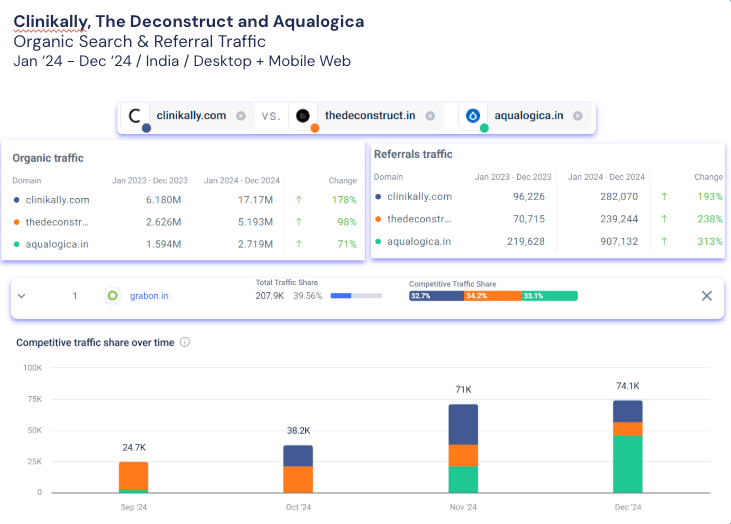Click the 74.1K label above Dec bar
This screenshot has width=731, height=524.
tap(628, 386)
